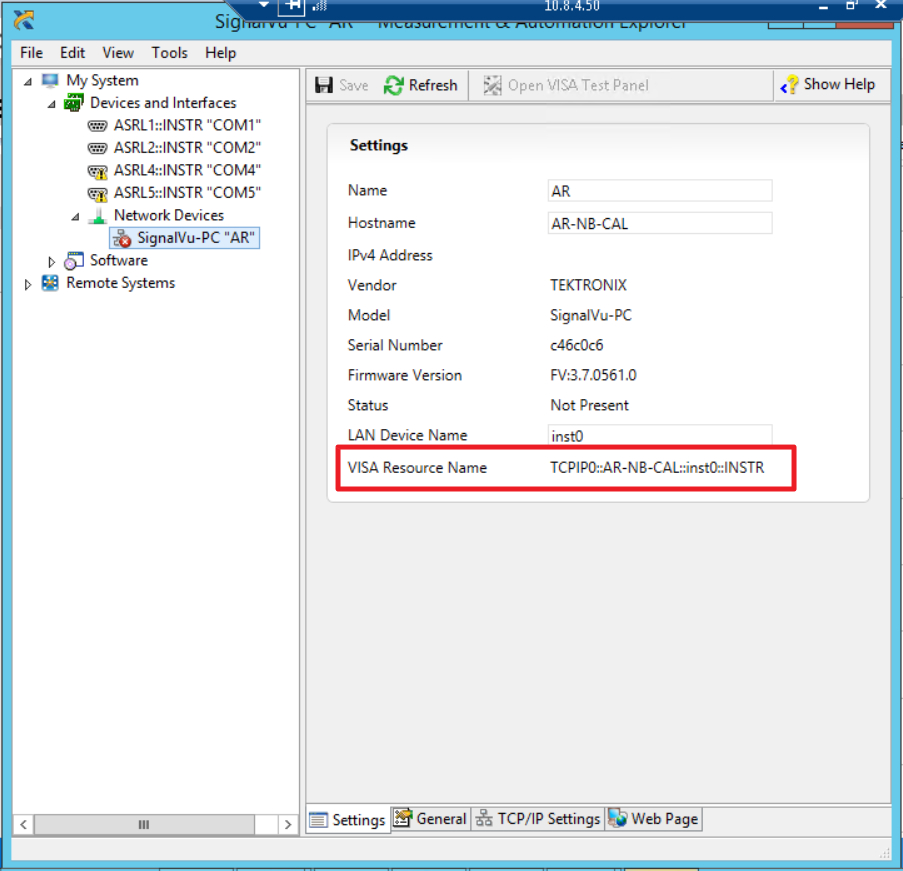Select the Settings tab
Screen dimensions: 903x871
(x=348, y=819)
